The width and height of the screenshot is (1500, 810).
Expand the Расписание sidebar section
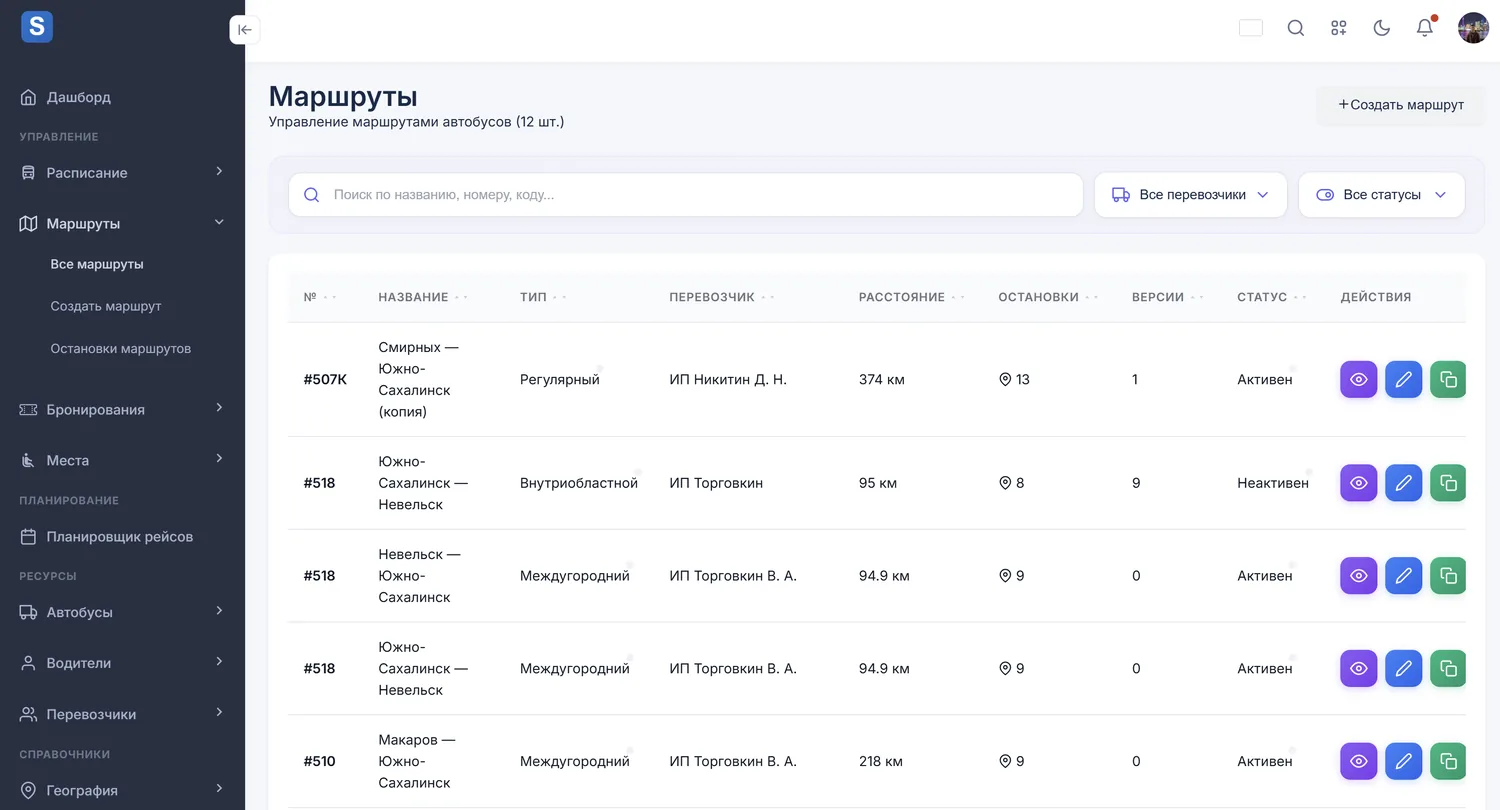(122, 172)
